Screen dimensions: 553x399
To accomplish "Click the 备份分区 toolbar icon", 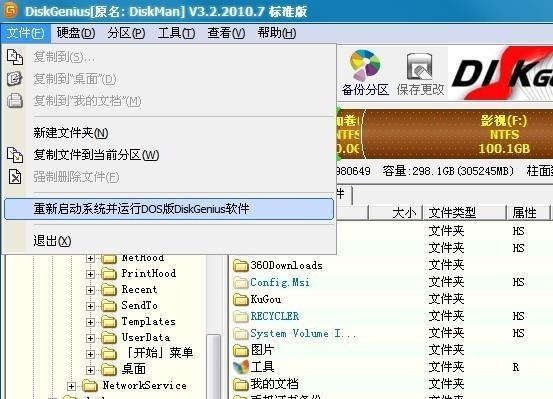I will pos(365,66).
